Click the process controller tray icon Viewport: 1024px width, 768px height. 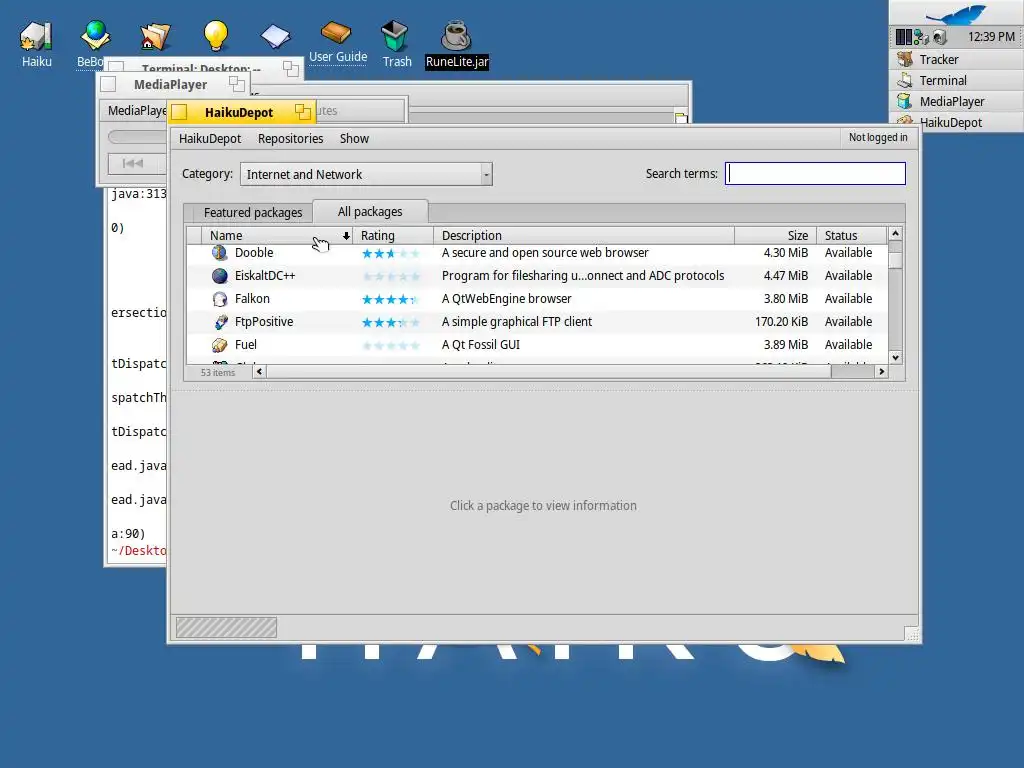click(904, 37)
